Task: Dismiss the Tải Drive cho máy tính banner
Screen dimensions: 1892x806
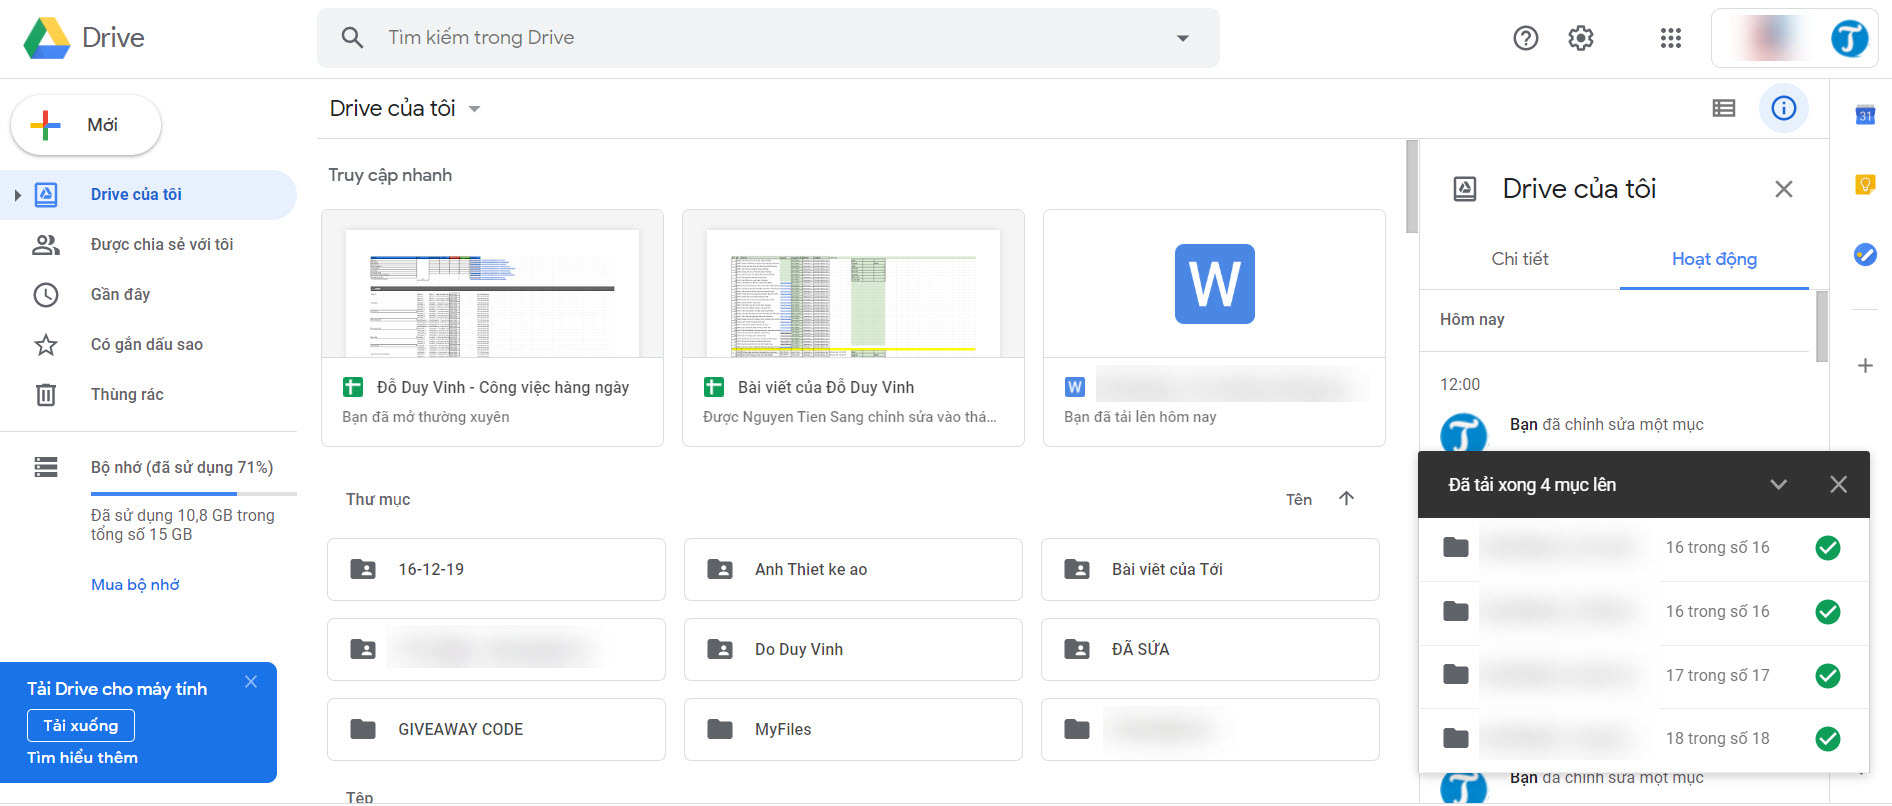Action: 251,682
